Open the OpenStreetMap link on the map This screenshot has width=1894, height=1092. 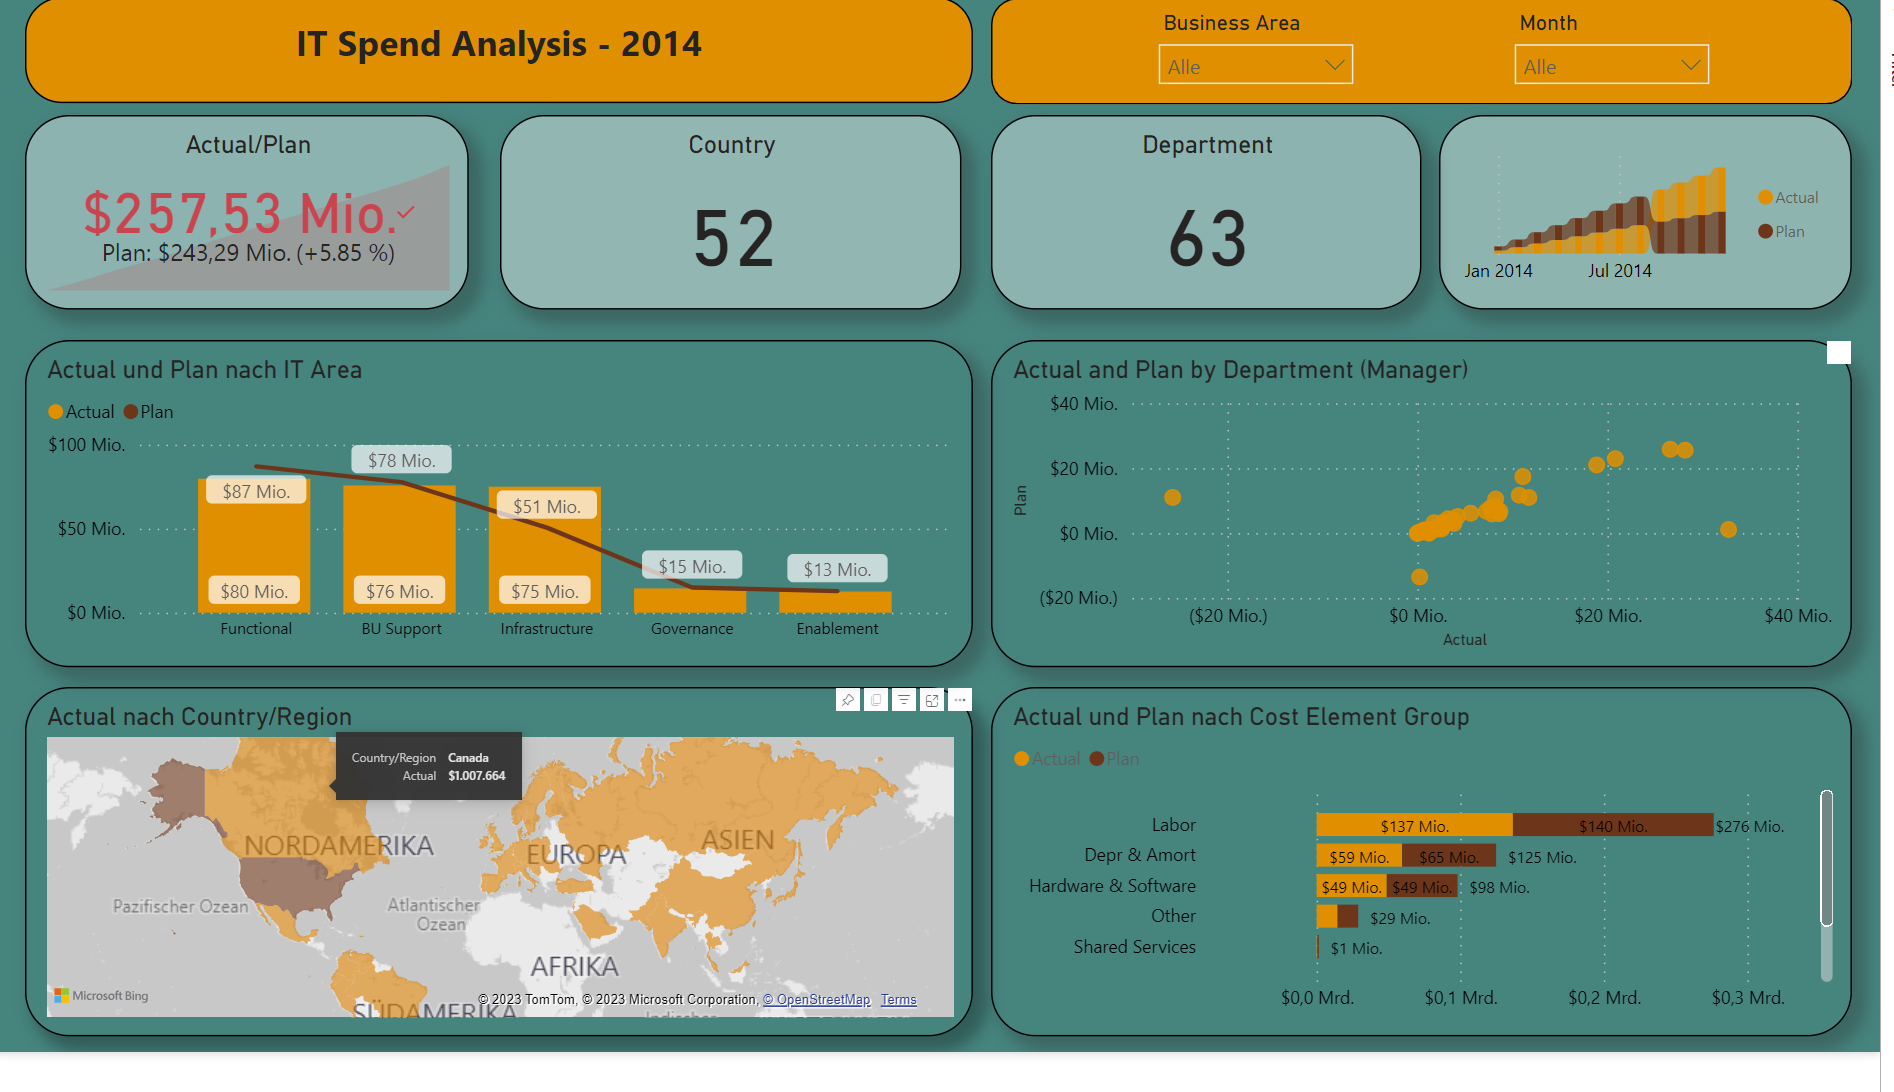pos(817,999)
